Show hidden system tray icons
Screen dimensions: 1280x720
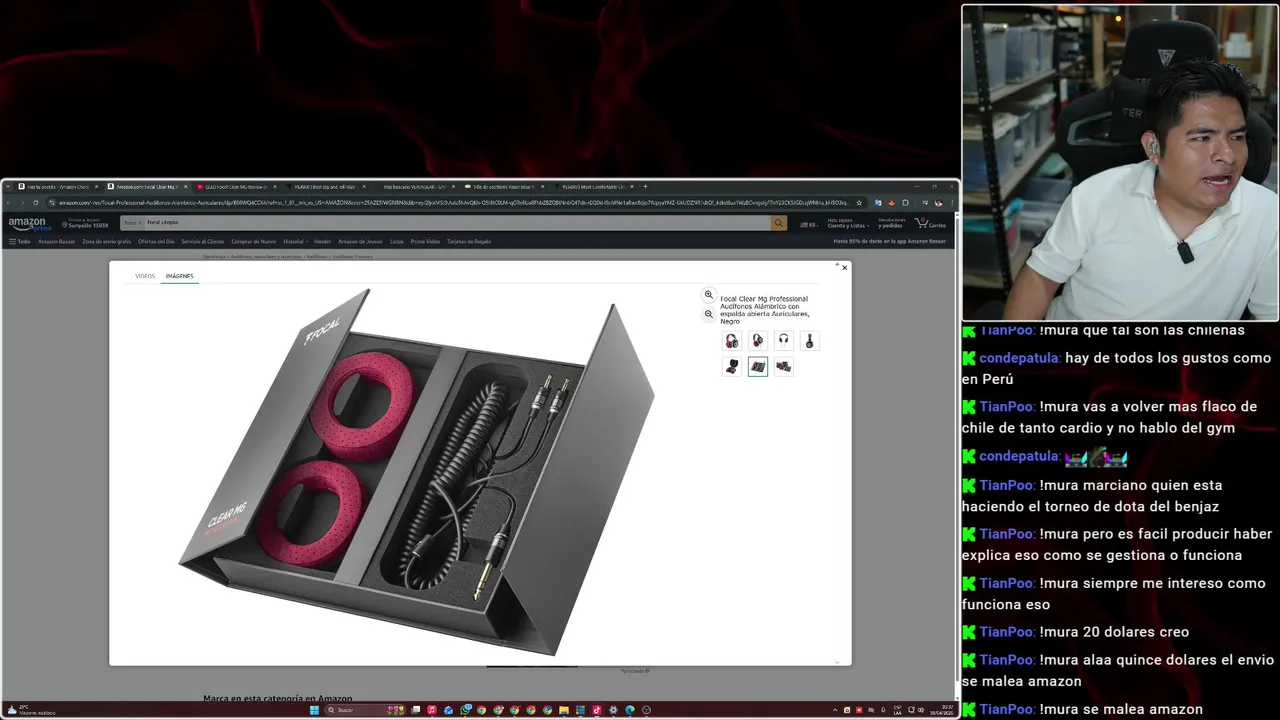click(x=835, y=710)
